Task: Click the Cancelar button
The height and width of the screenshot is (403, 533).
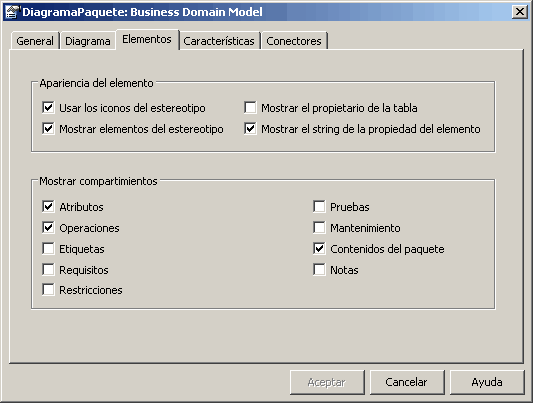Action: (407, 382)
